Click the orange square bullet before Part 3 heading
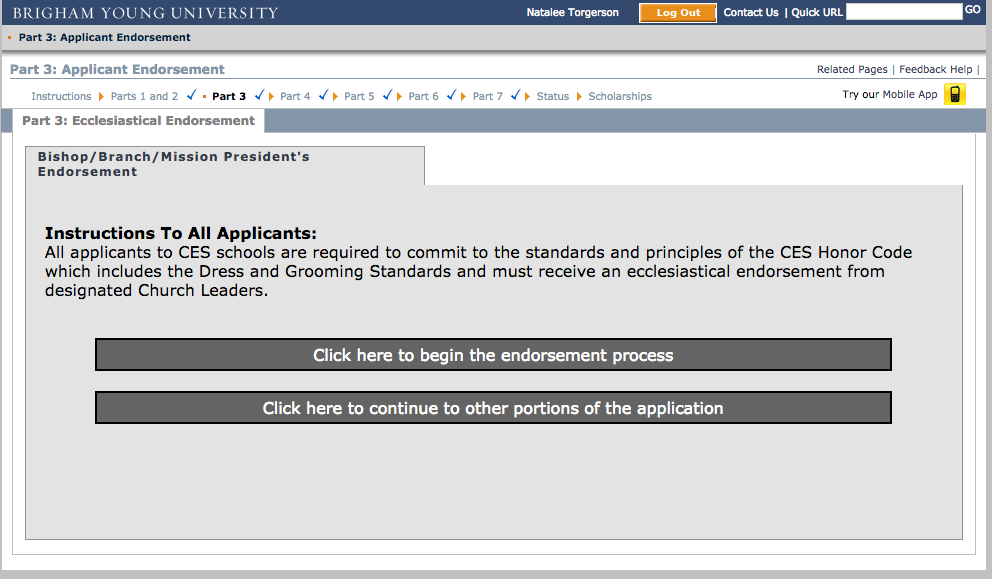The image size is (992, 579). [x=8, y=36]
